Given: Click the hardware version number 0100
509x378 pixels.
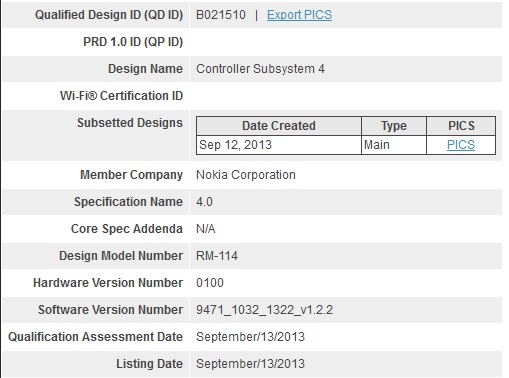Looking at the screenshot, I should (210, 283).
